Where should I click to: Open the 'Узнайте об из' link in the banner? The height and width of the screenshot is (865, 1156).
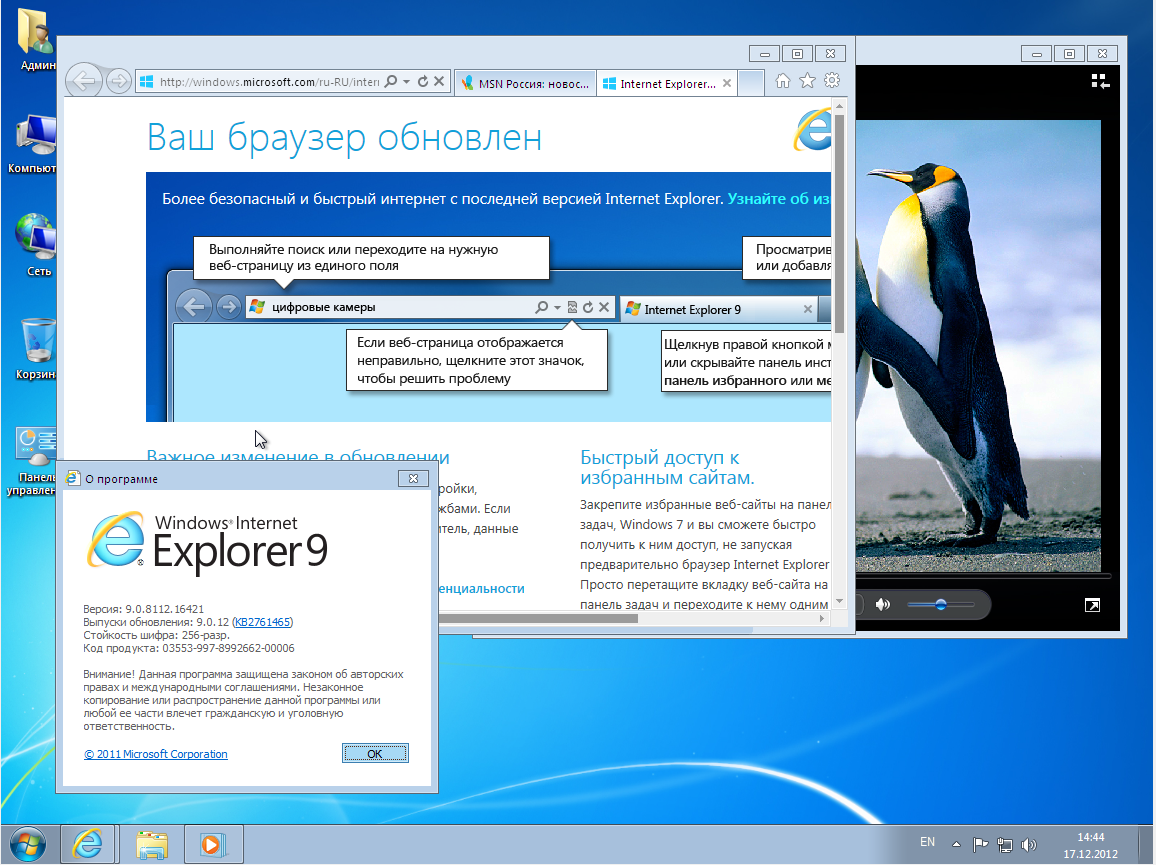tap(779, 198)
